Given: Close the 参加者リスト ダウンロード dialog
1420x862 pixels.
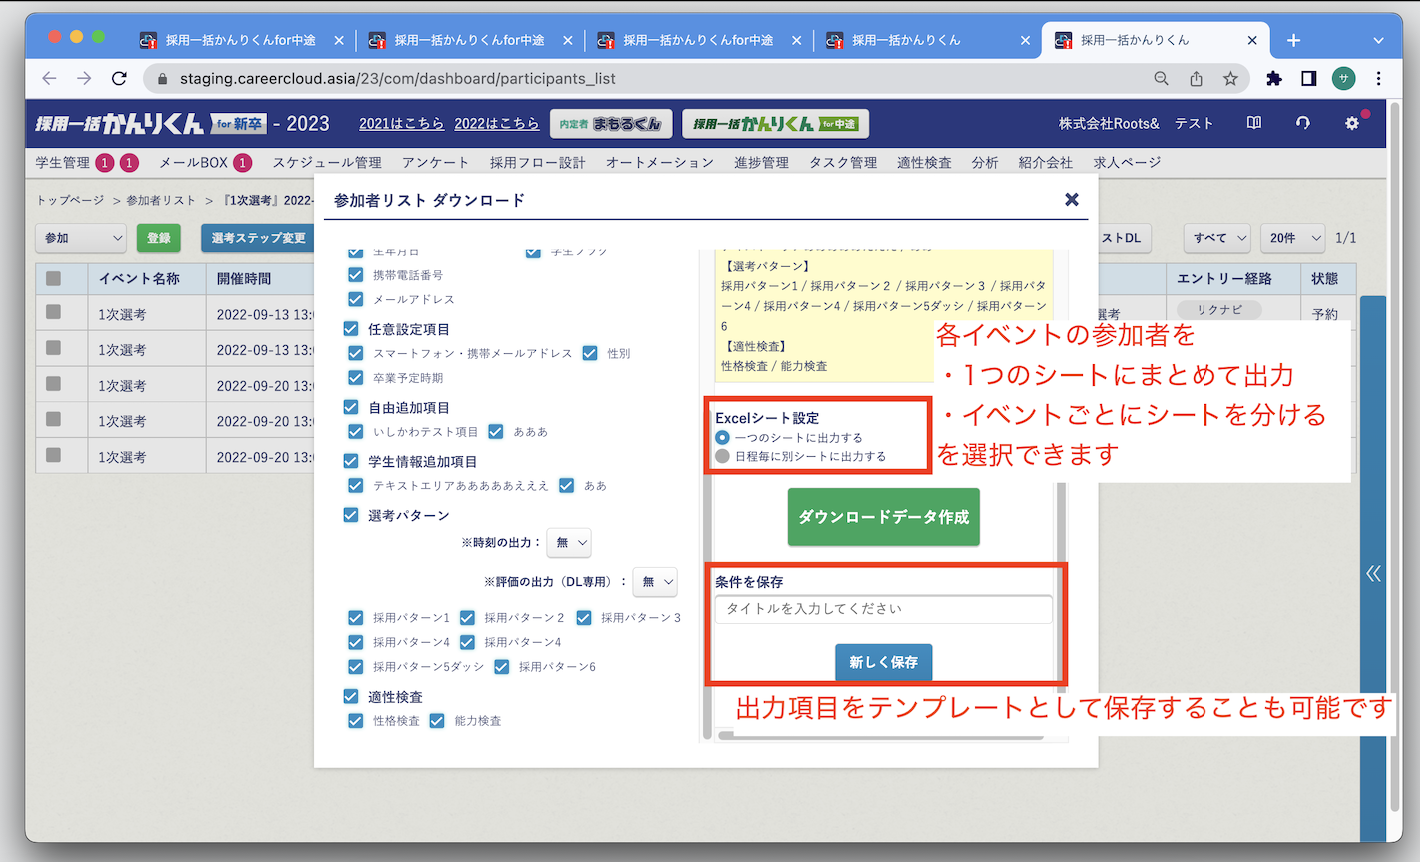Looking at the screenshot, I should [x=1072, y=200].
